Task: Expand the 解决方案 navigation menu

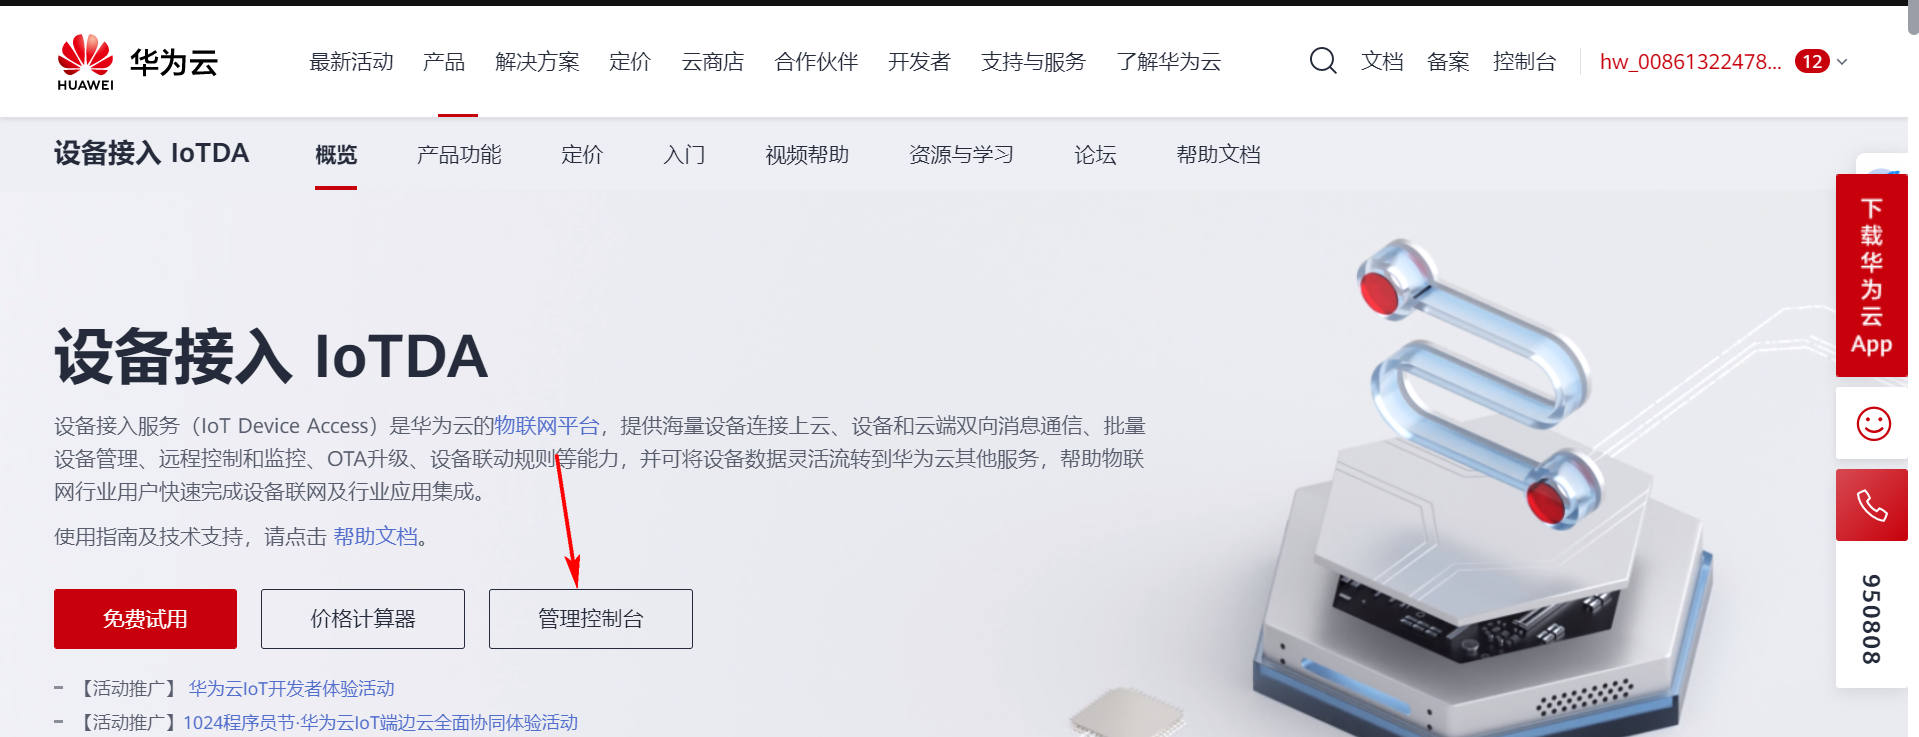Action: pyautogui.click(x=537, y=62)
